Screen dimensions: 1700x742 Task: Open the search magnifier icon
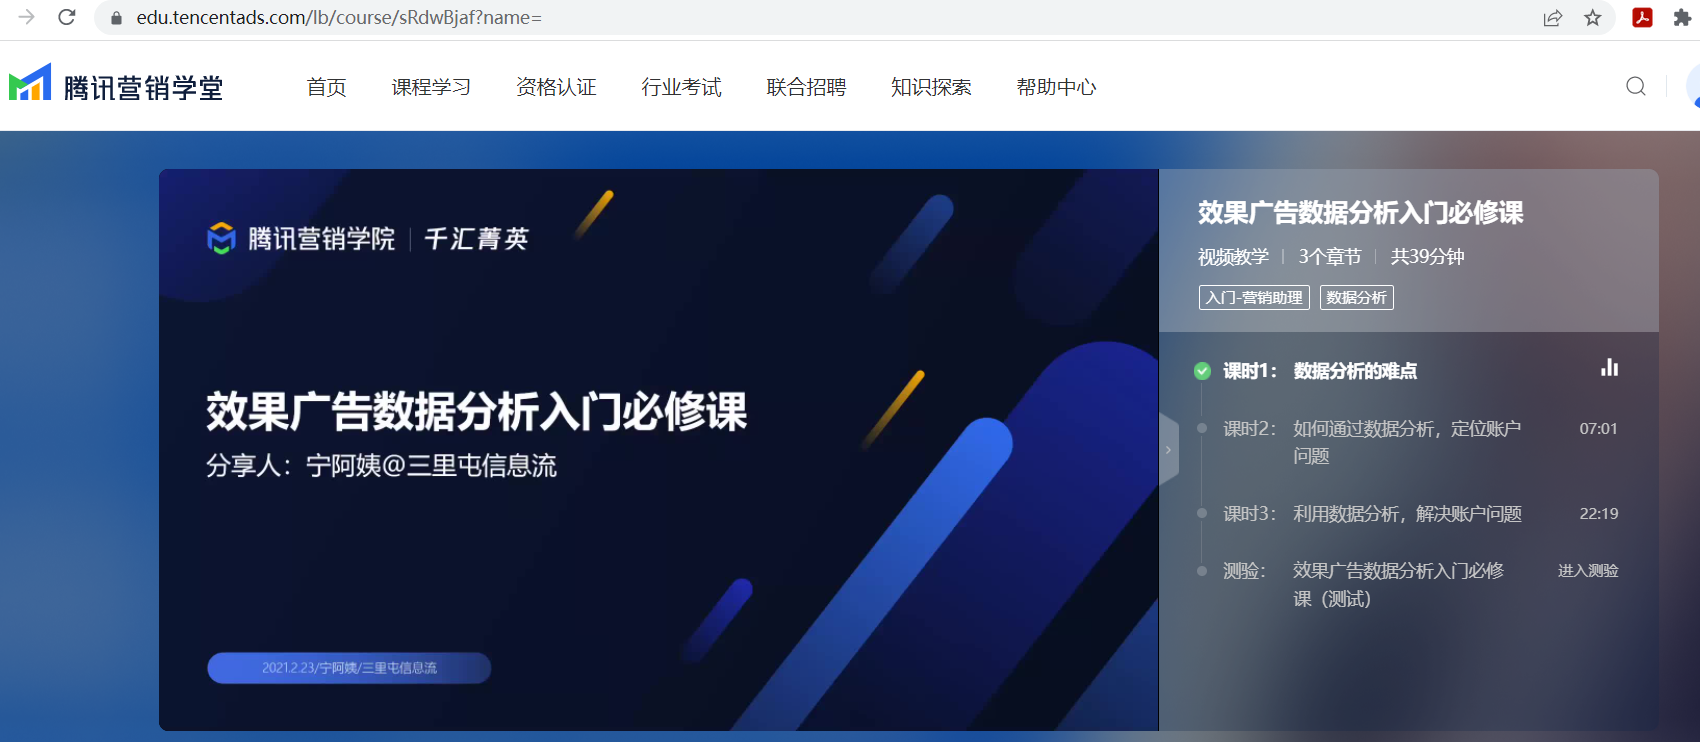[1636, 86]
